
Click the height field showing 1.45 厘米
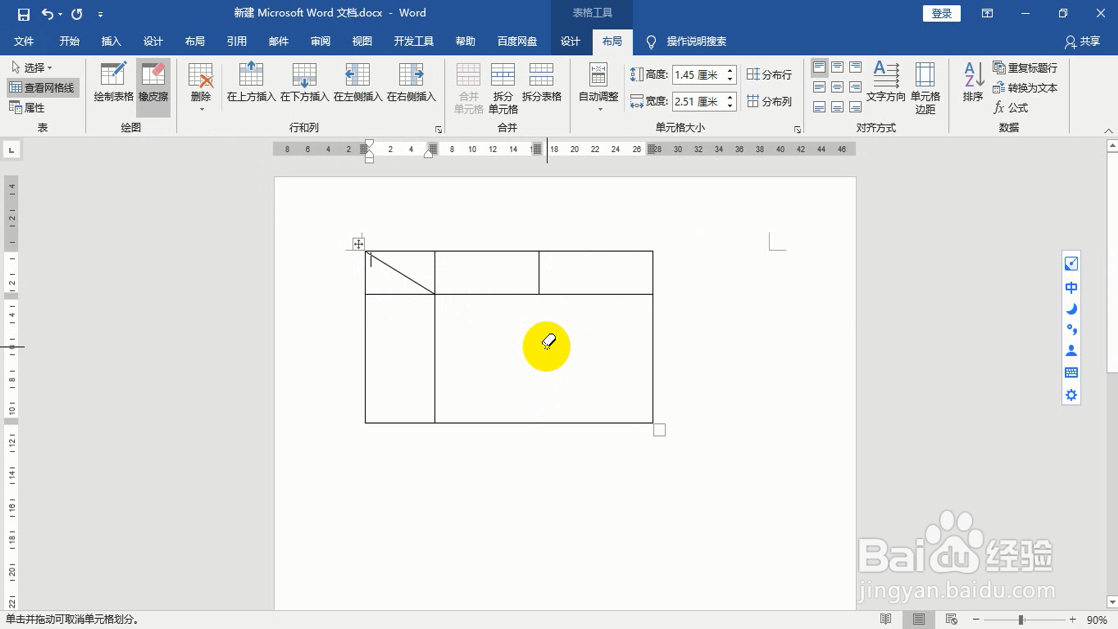[698, 75]
